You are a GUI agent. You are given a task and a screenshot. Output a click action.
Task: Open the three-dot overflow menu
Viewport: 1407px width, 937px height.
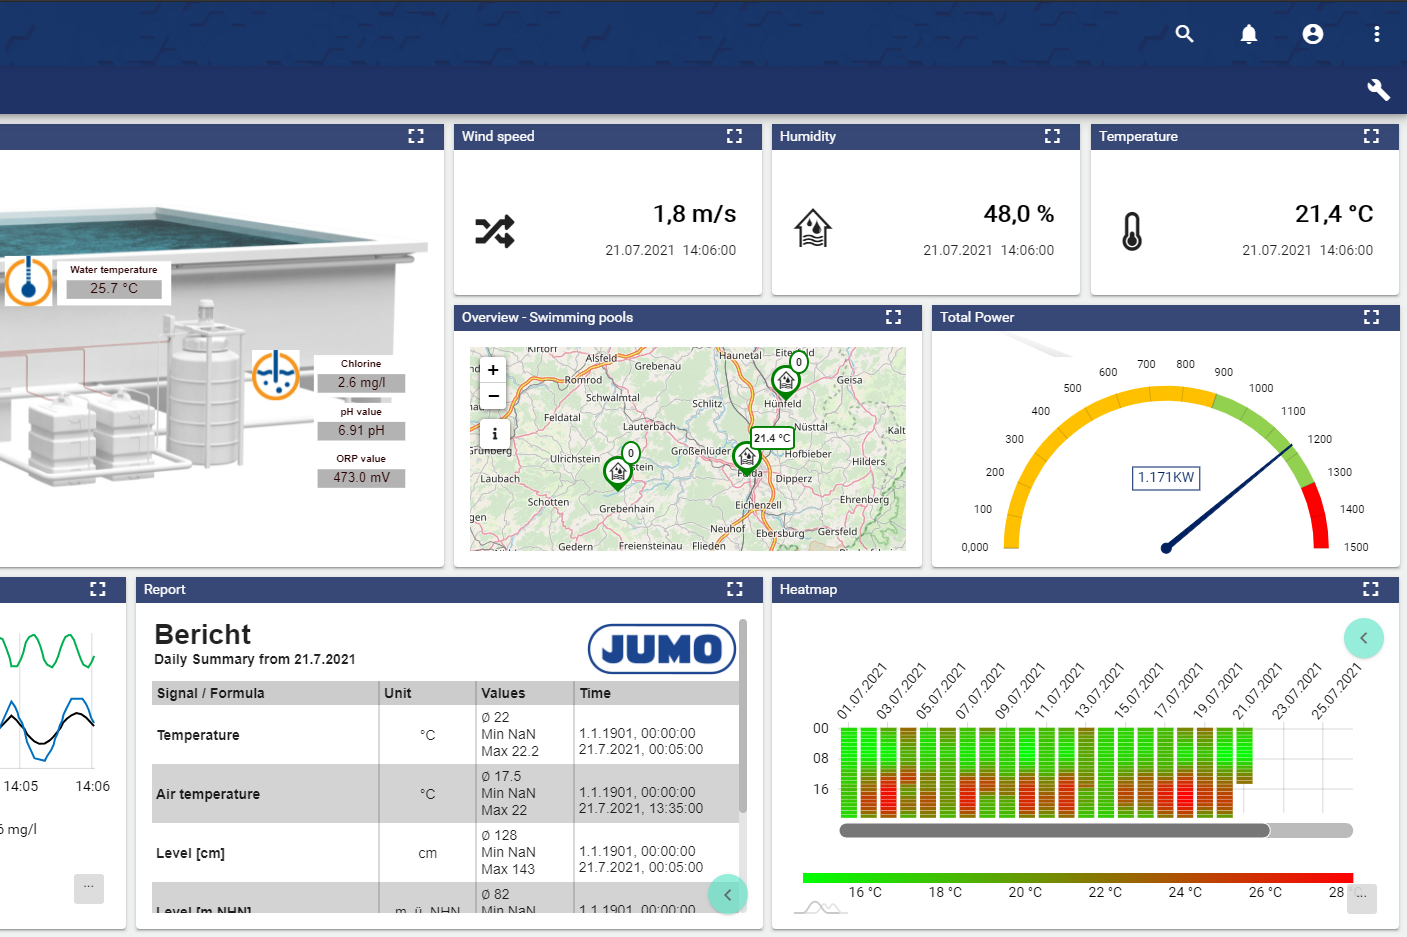point(1377,34)
